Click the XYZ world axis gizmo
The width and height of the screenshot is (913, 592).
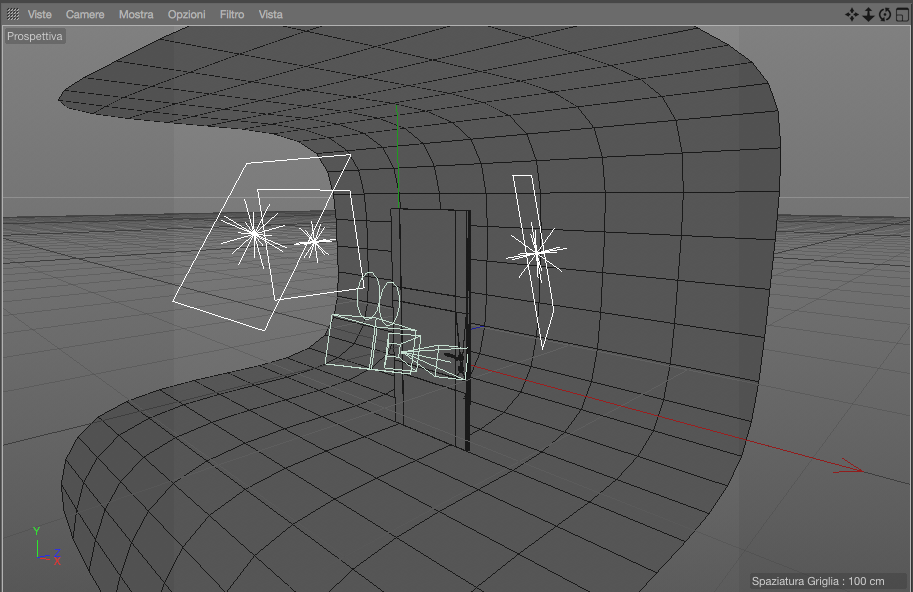[x=47, y=546]
